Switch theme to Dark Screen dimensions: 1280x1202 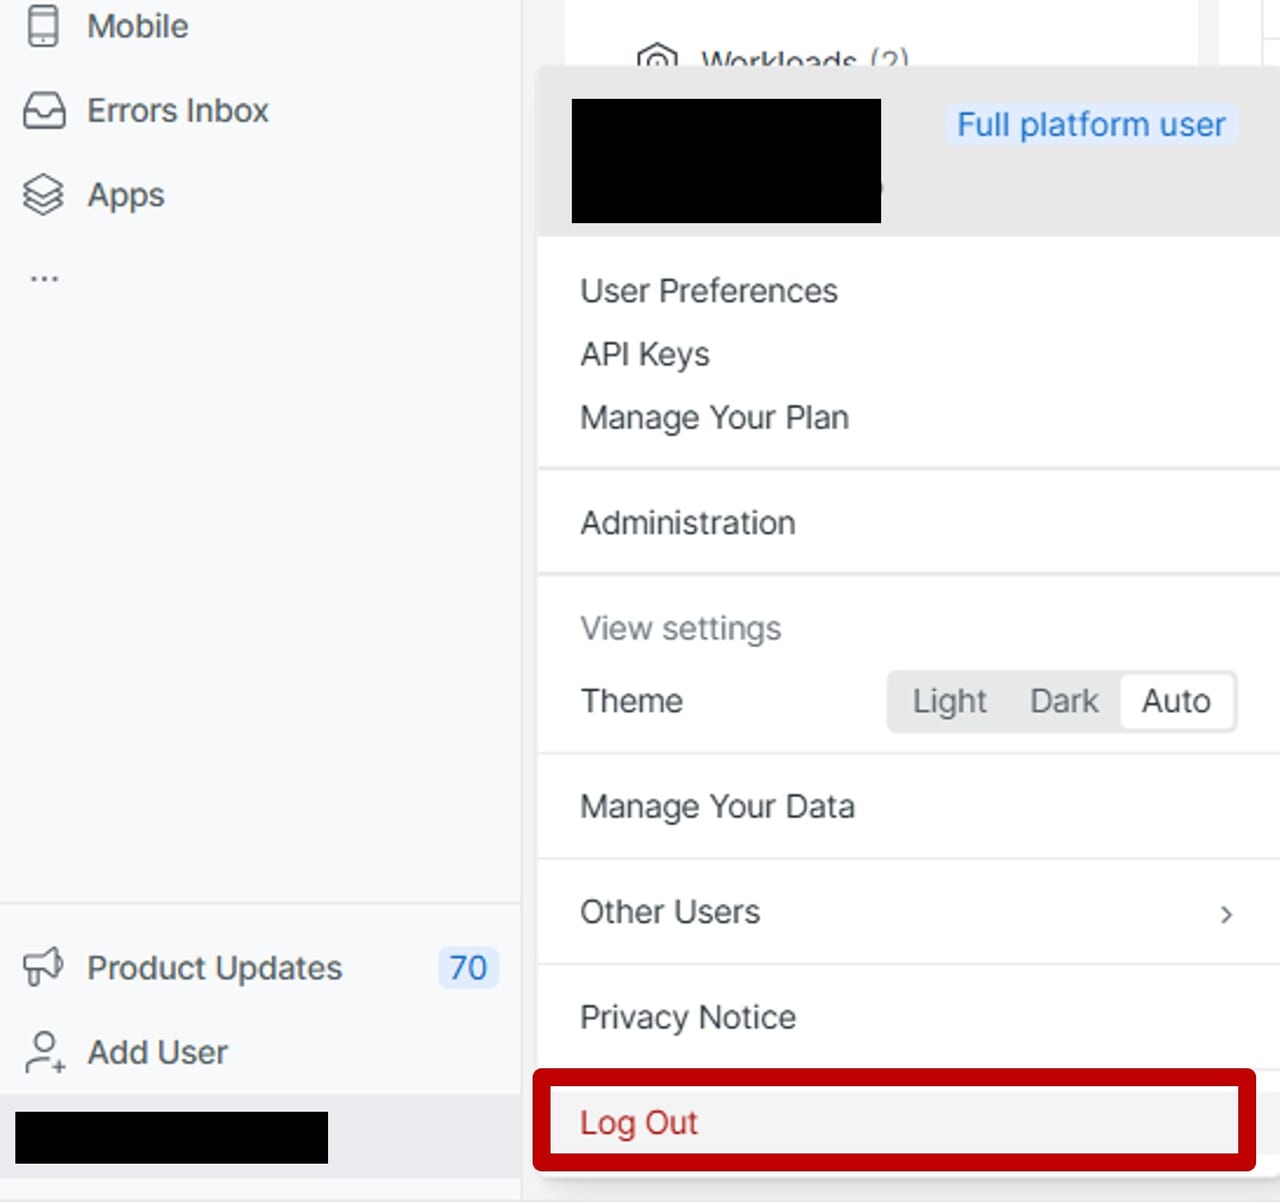coord(1063,701)
